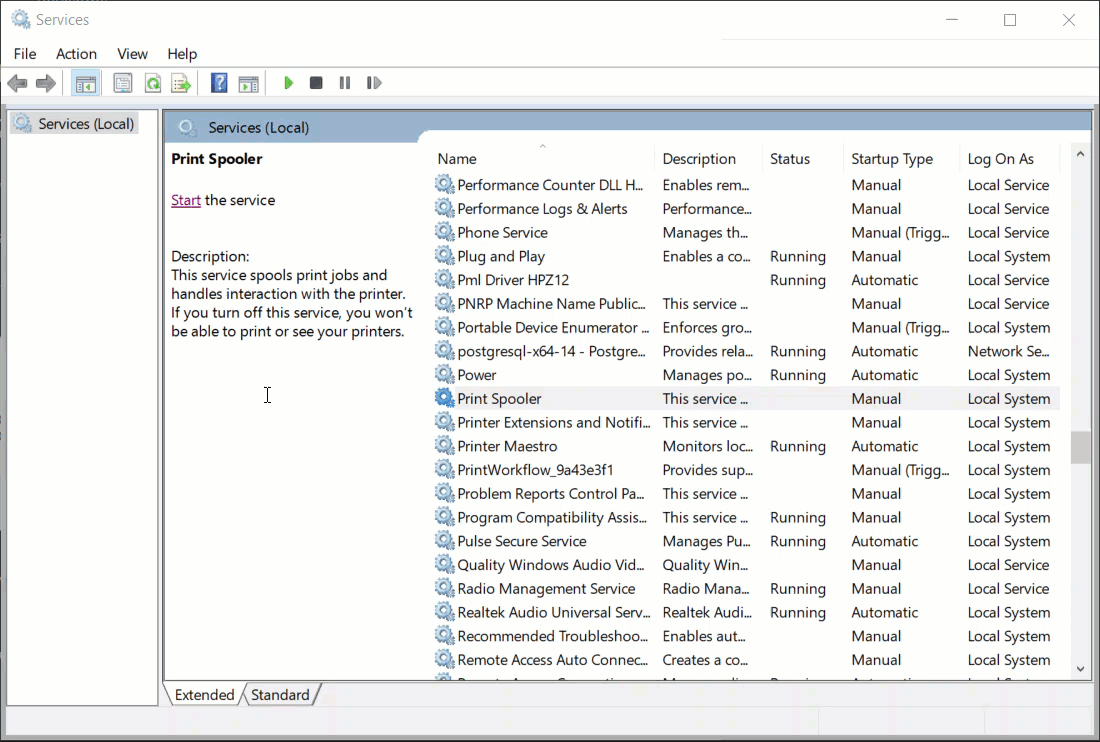This screenshot has height=742, width=1100.
Task: Click Automatic startup type of Pulse Secure Service
Action: (885, 541)
